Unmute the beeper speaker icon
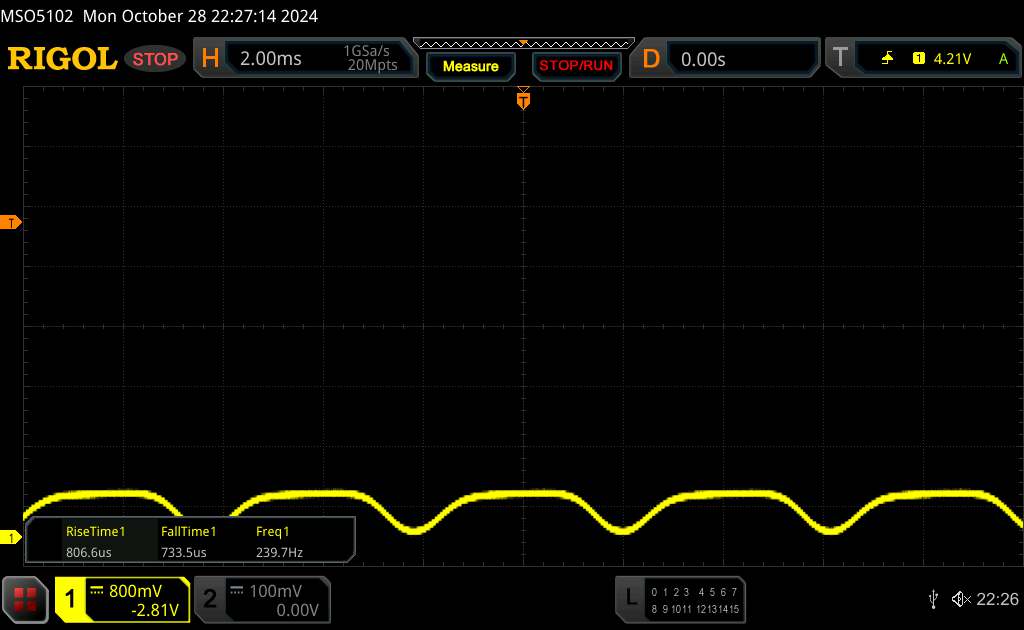The image size is (1024, 630). (x=960, y=598)
